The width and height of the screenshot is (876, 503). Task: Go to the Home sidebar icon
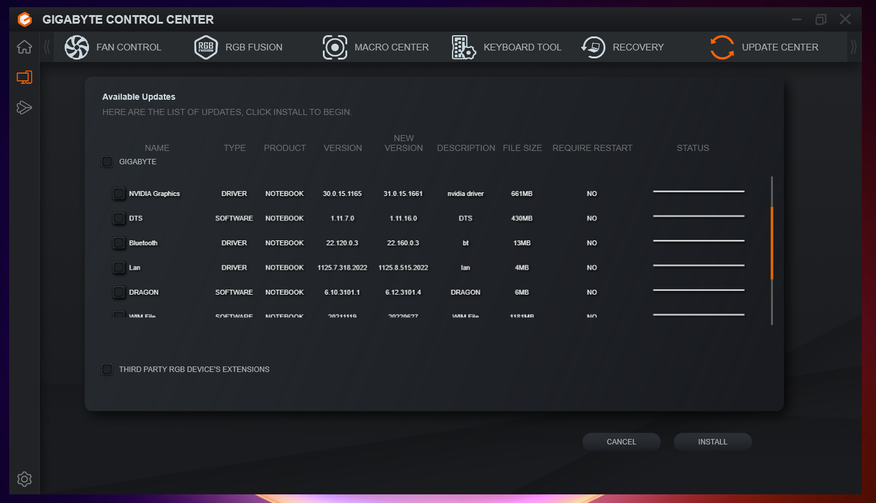[x=24, y=47]
